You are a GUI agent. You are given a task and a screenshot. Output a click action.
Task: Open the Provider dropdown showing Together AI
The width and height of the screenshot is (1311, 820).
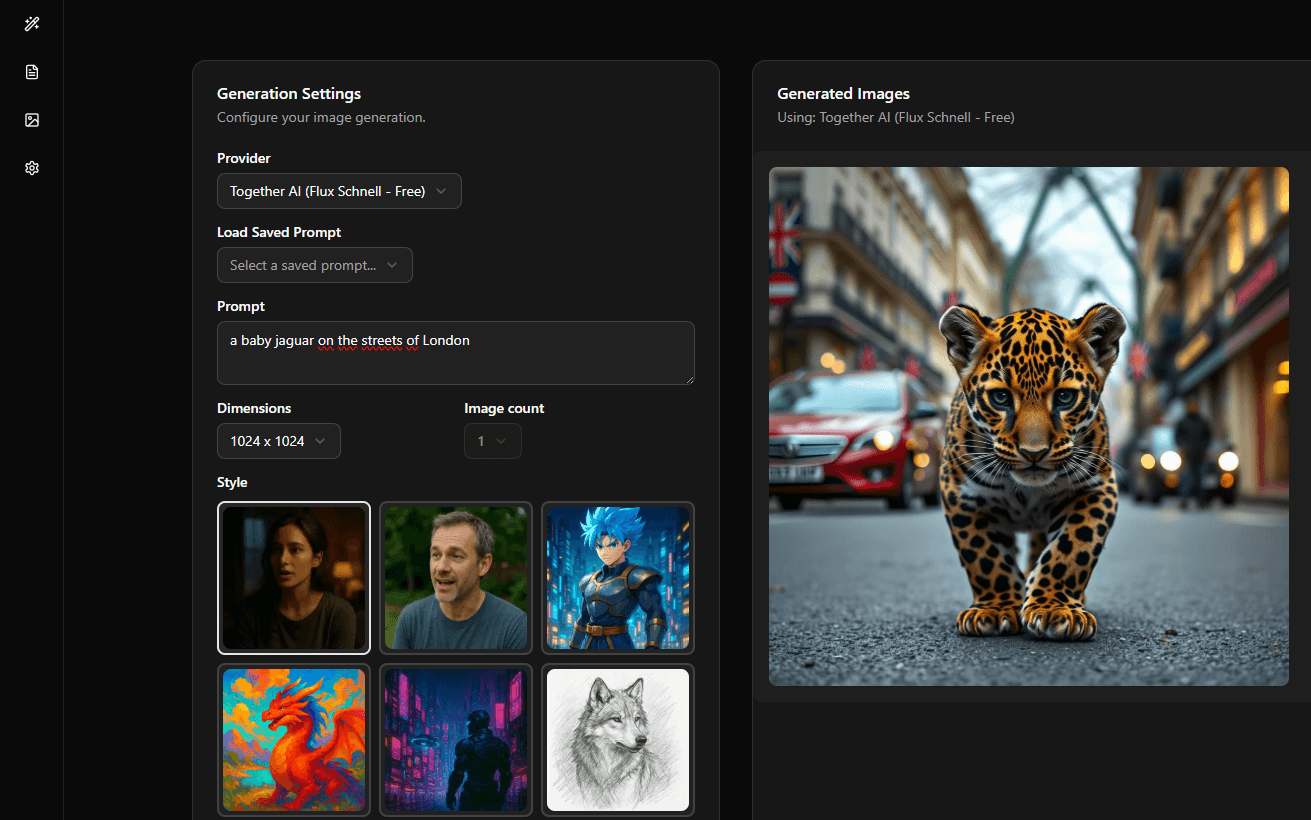click(x=339, y=190)
